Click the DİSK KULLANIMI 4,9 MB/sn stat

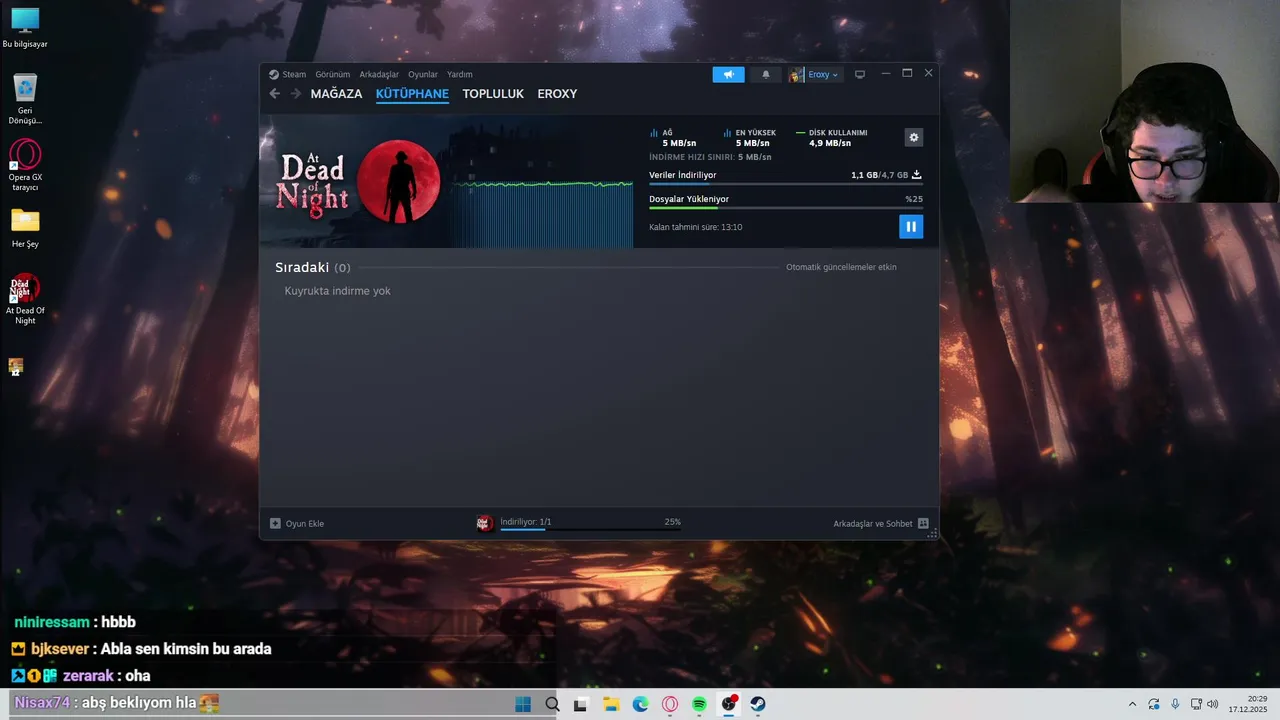click(x=832, y=138)
